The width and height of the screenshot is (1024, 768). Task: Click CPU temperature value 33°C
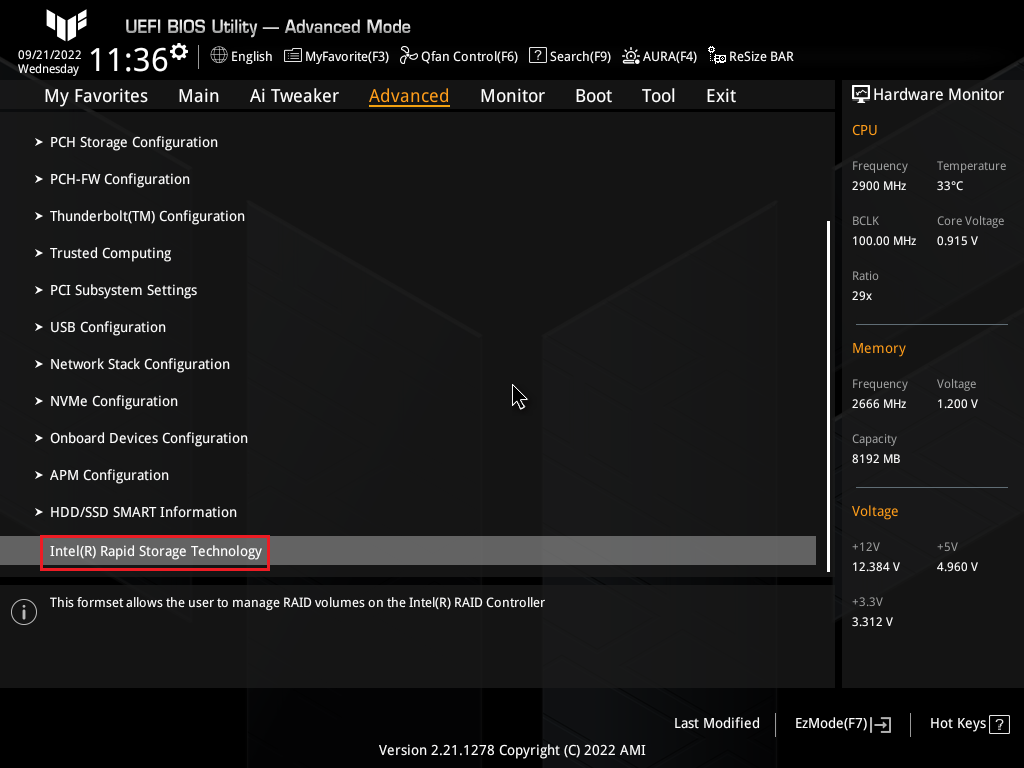tap(950, 186)
